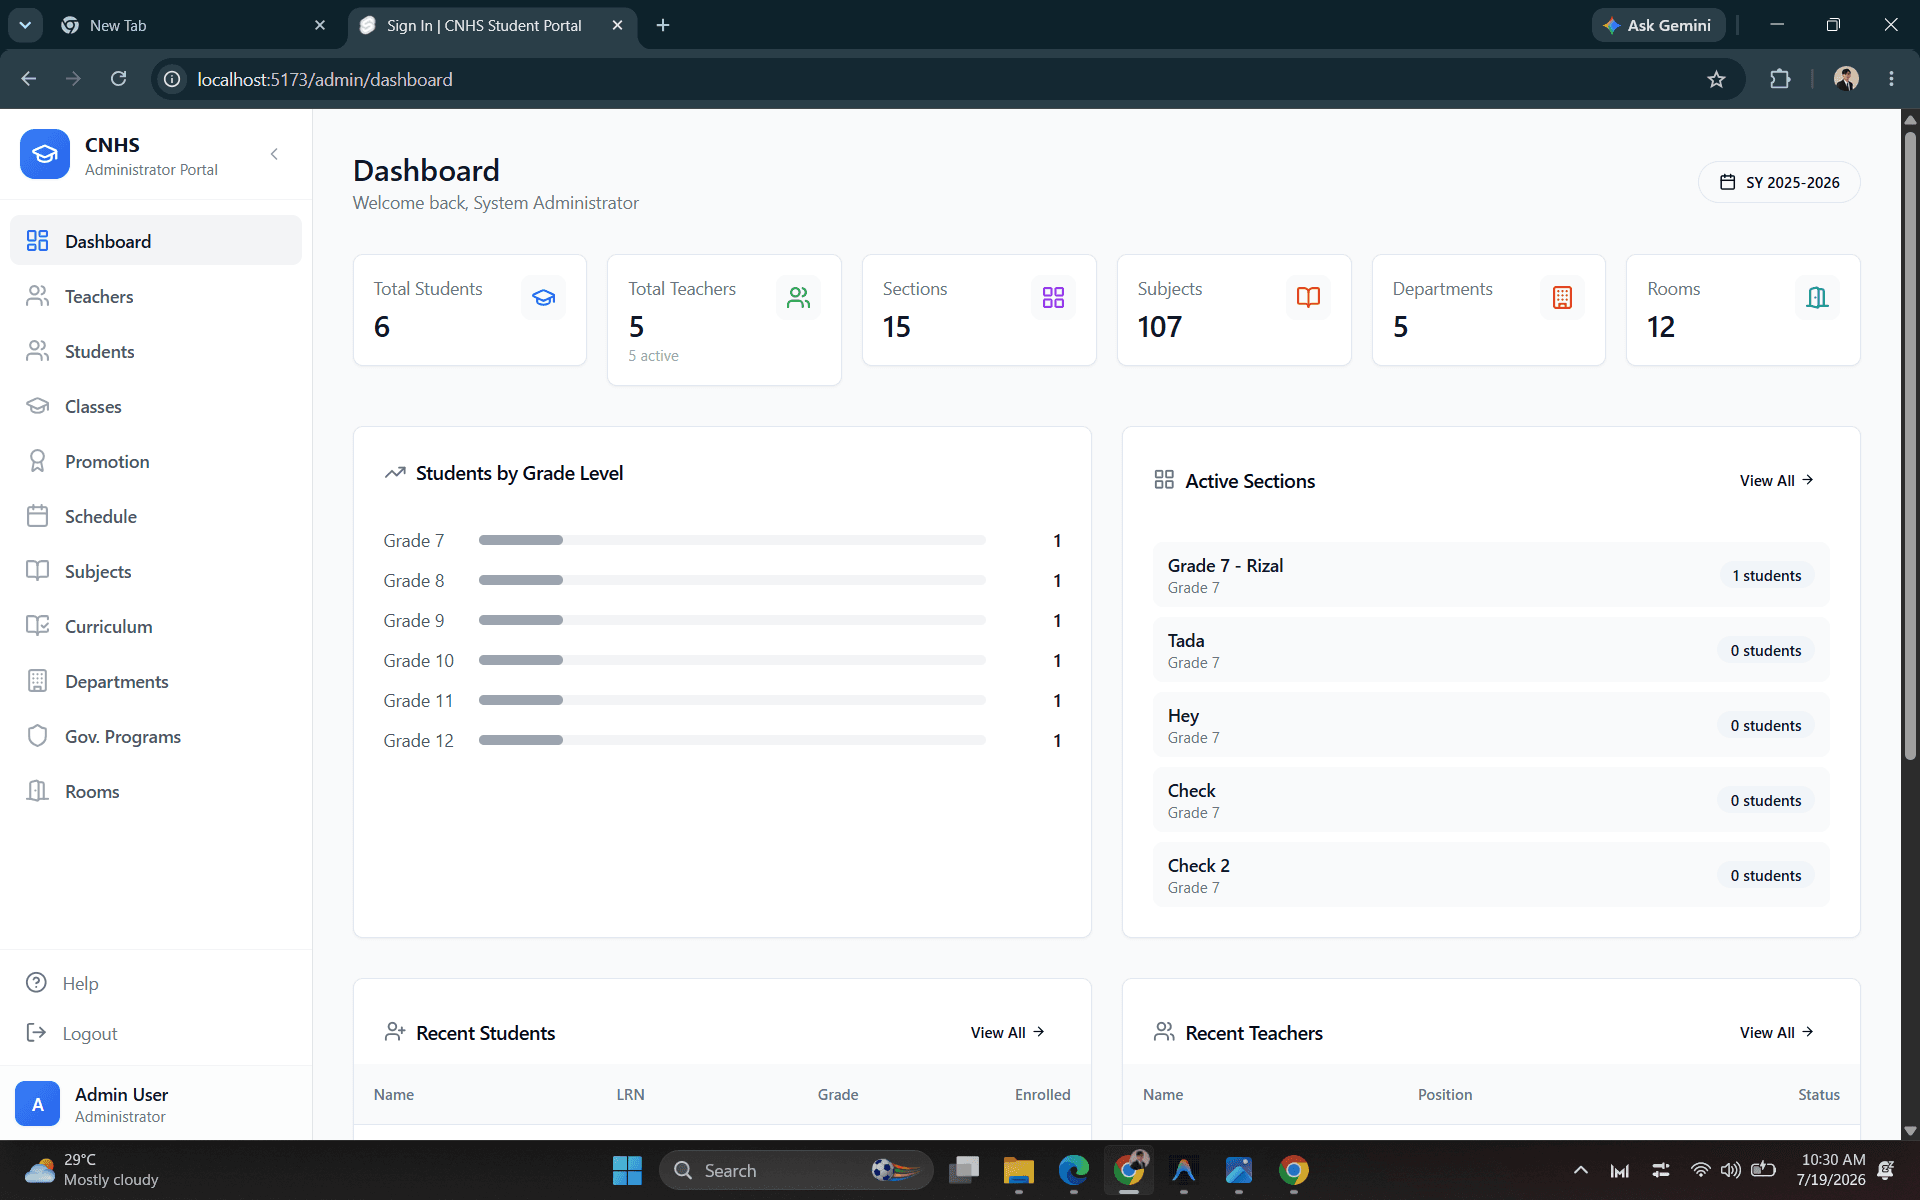Screen dimensions: 1920x1200
Task: Click the CNHS graduation cap logo
Action: [45, 154]
